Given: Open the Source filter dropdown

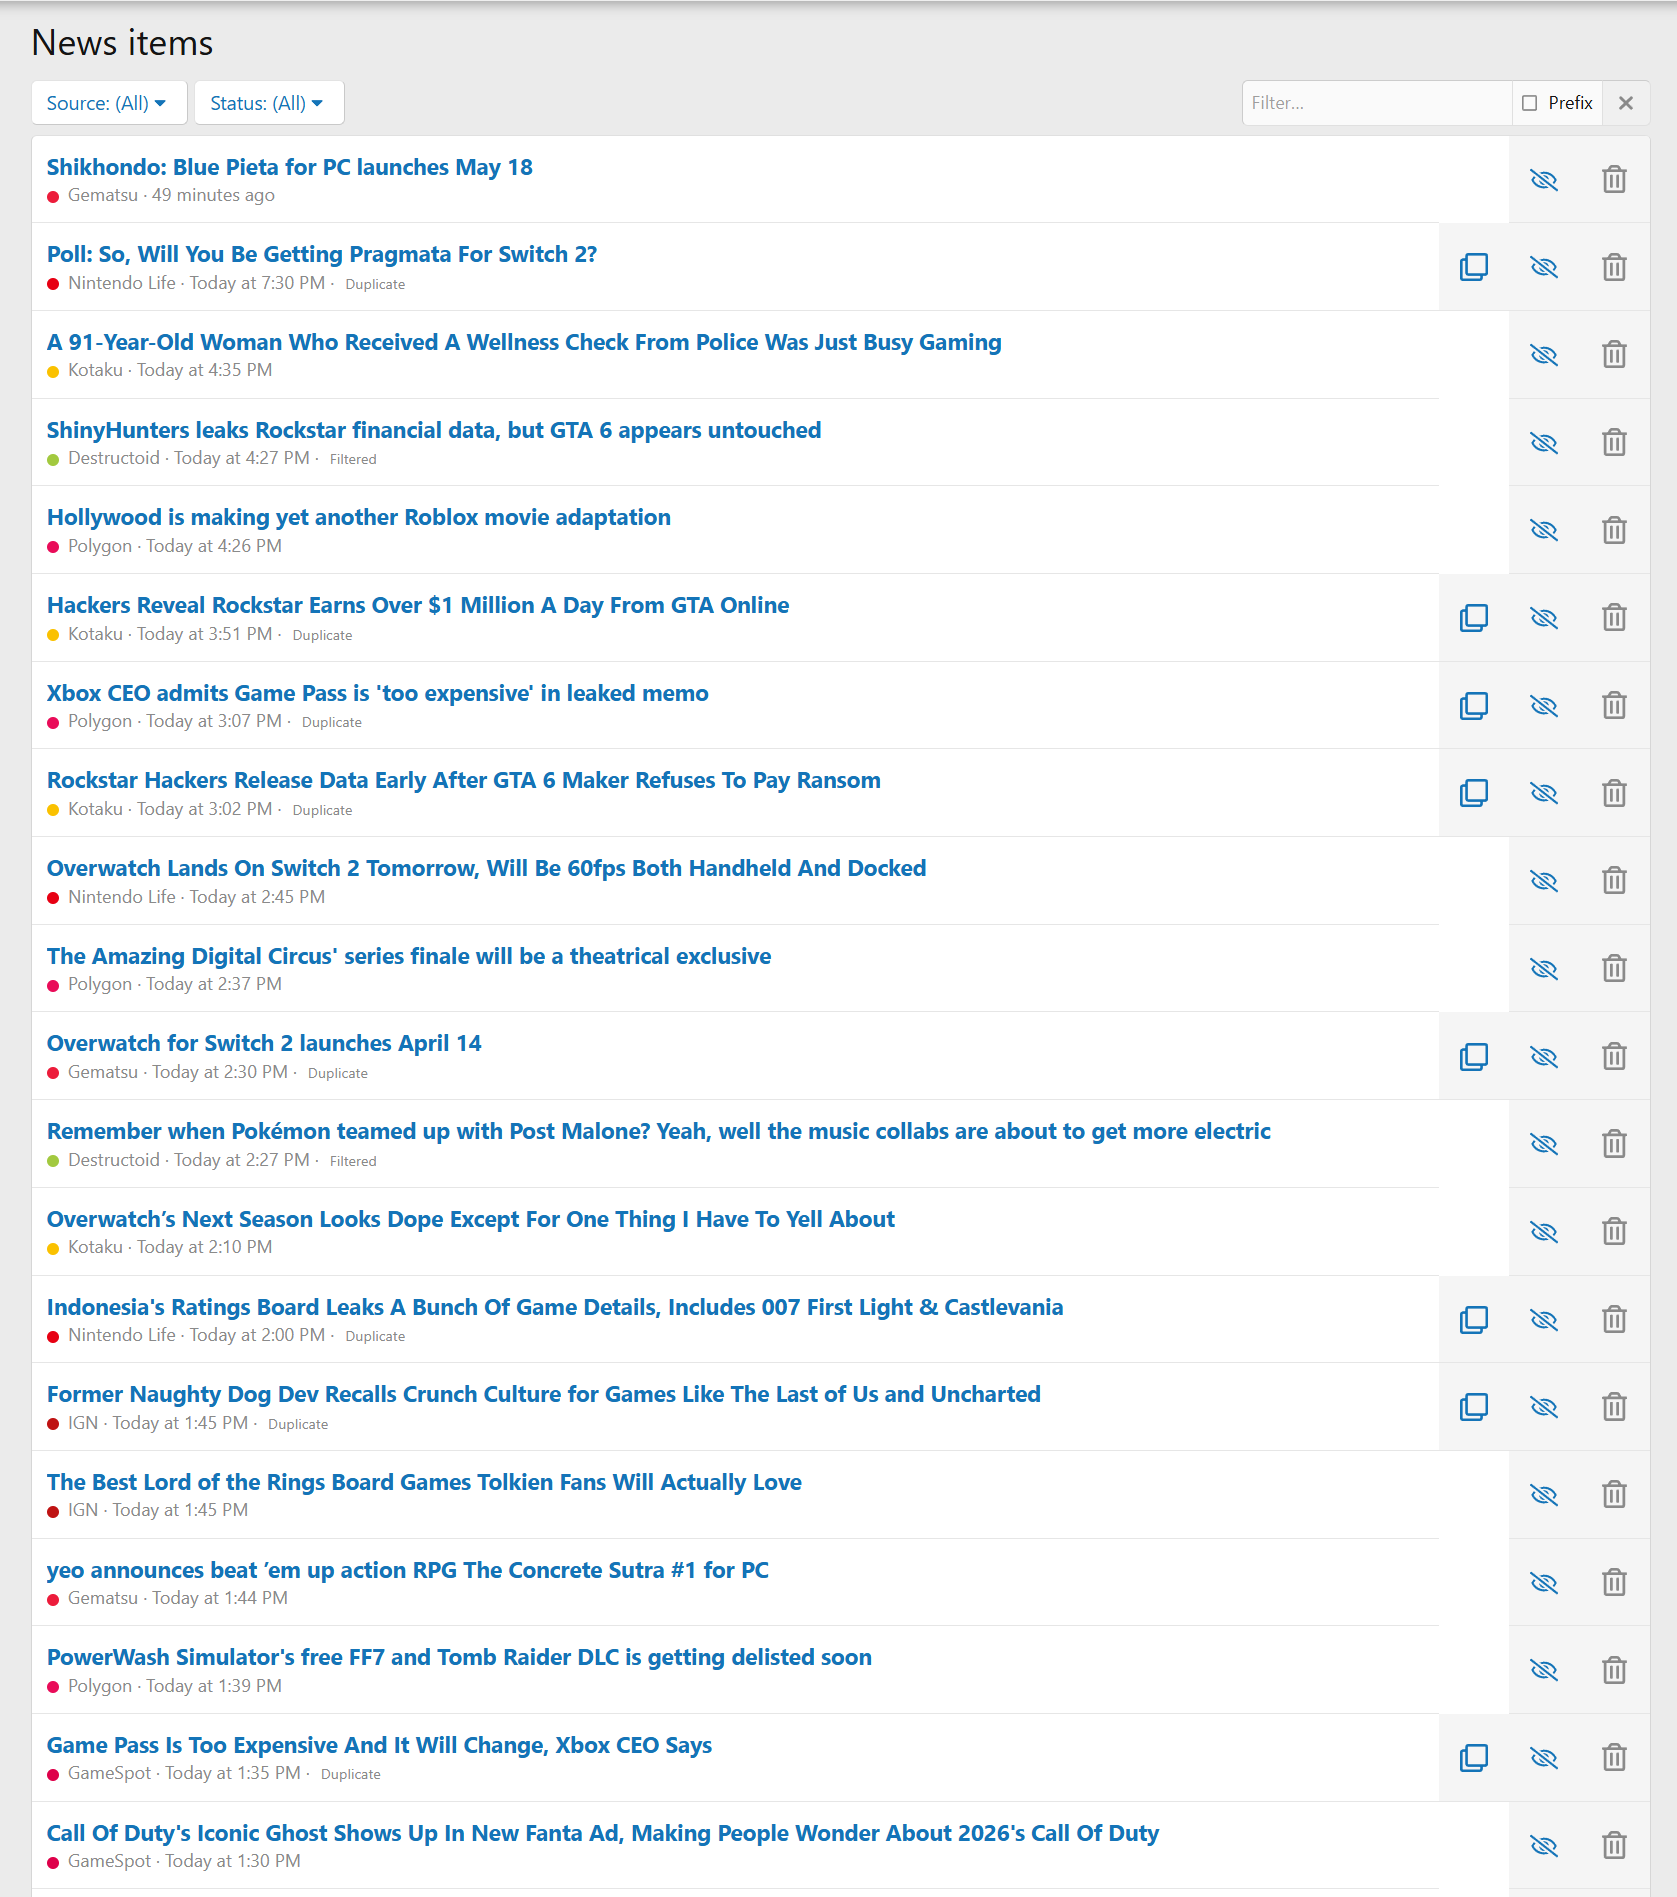Looking at the screenshot, I should tap(108, 103).
